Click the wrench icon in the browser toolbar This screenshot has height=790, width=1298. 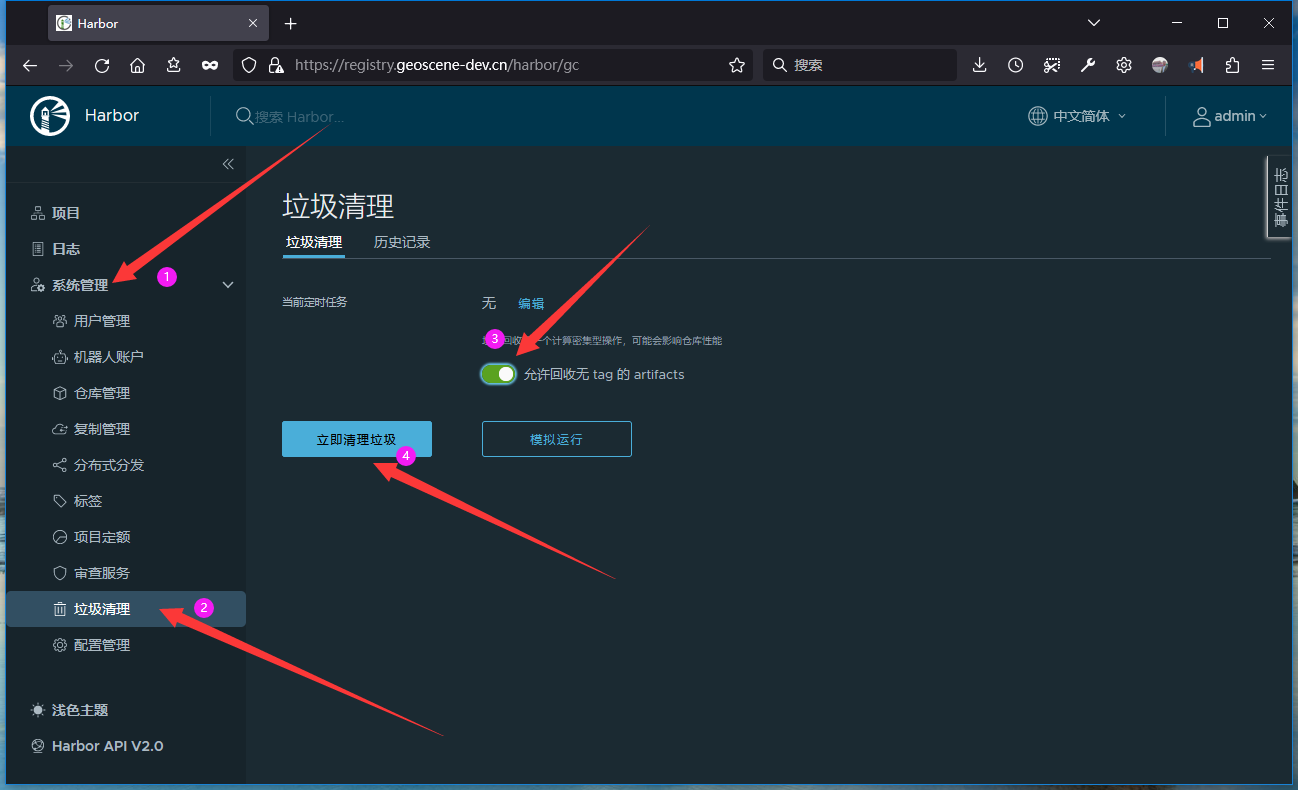(x=1087, y=65)
